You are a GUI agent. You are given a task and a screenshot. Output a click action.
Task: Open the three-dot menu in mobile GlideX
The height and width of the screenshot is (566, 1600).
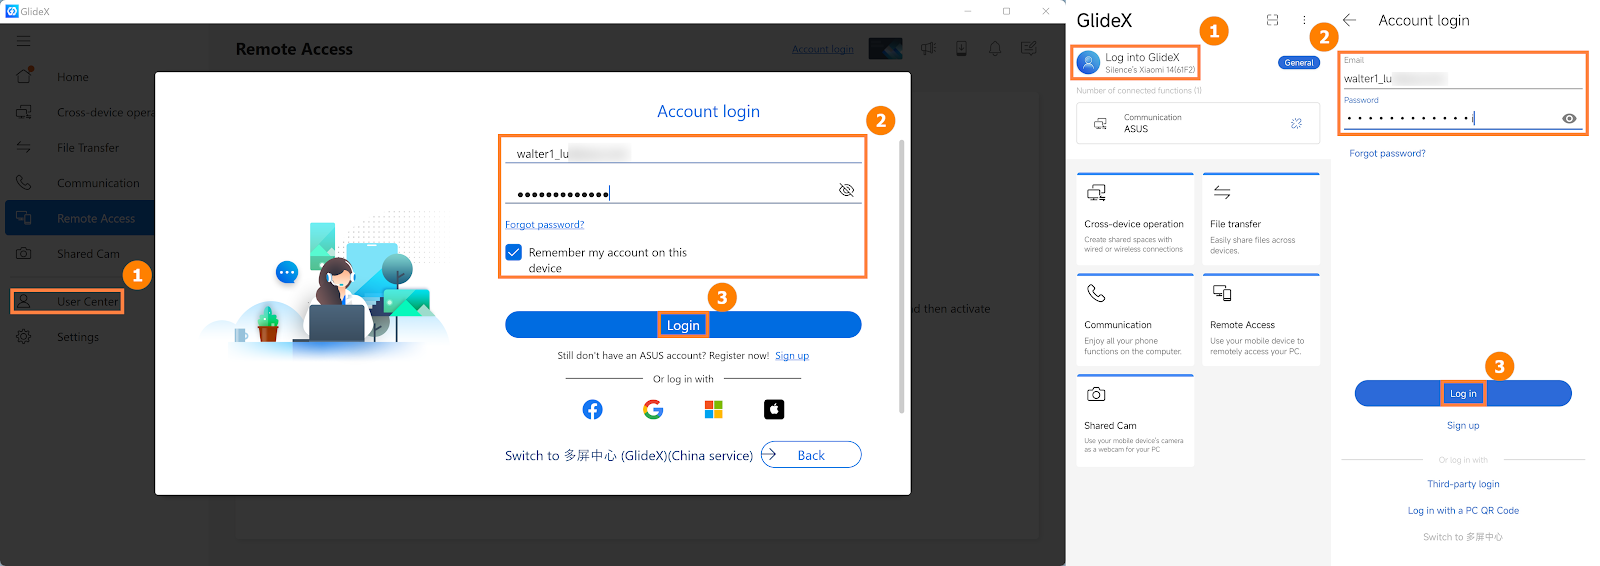[x=1304, y=20]
